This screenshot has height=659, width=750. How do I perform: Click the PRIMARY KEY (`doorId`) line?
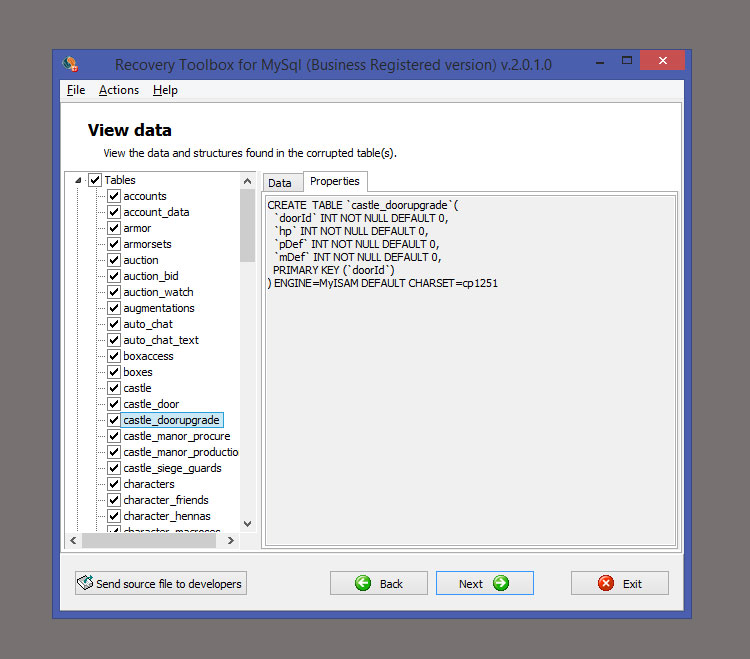(333, 270)
